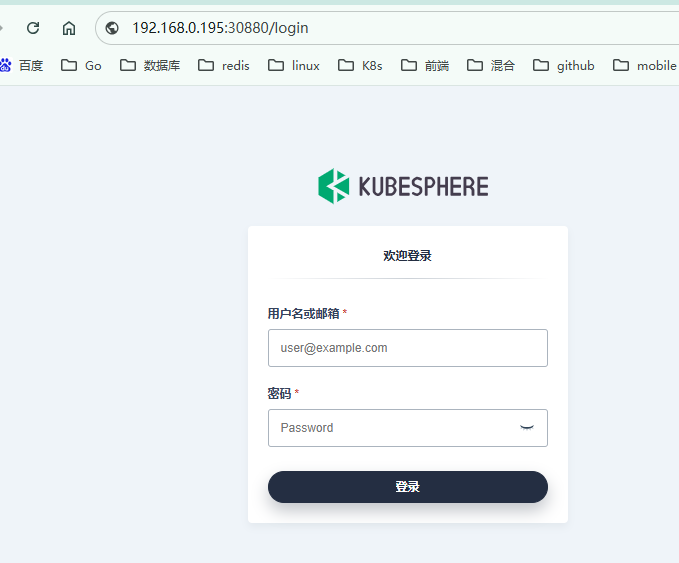
Task: Focus the 用户名或邮箱 input field
Action: click(x=407, y=348)
